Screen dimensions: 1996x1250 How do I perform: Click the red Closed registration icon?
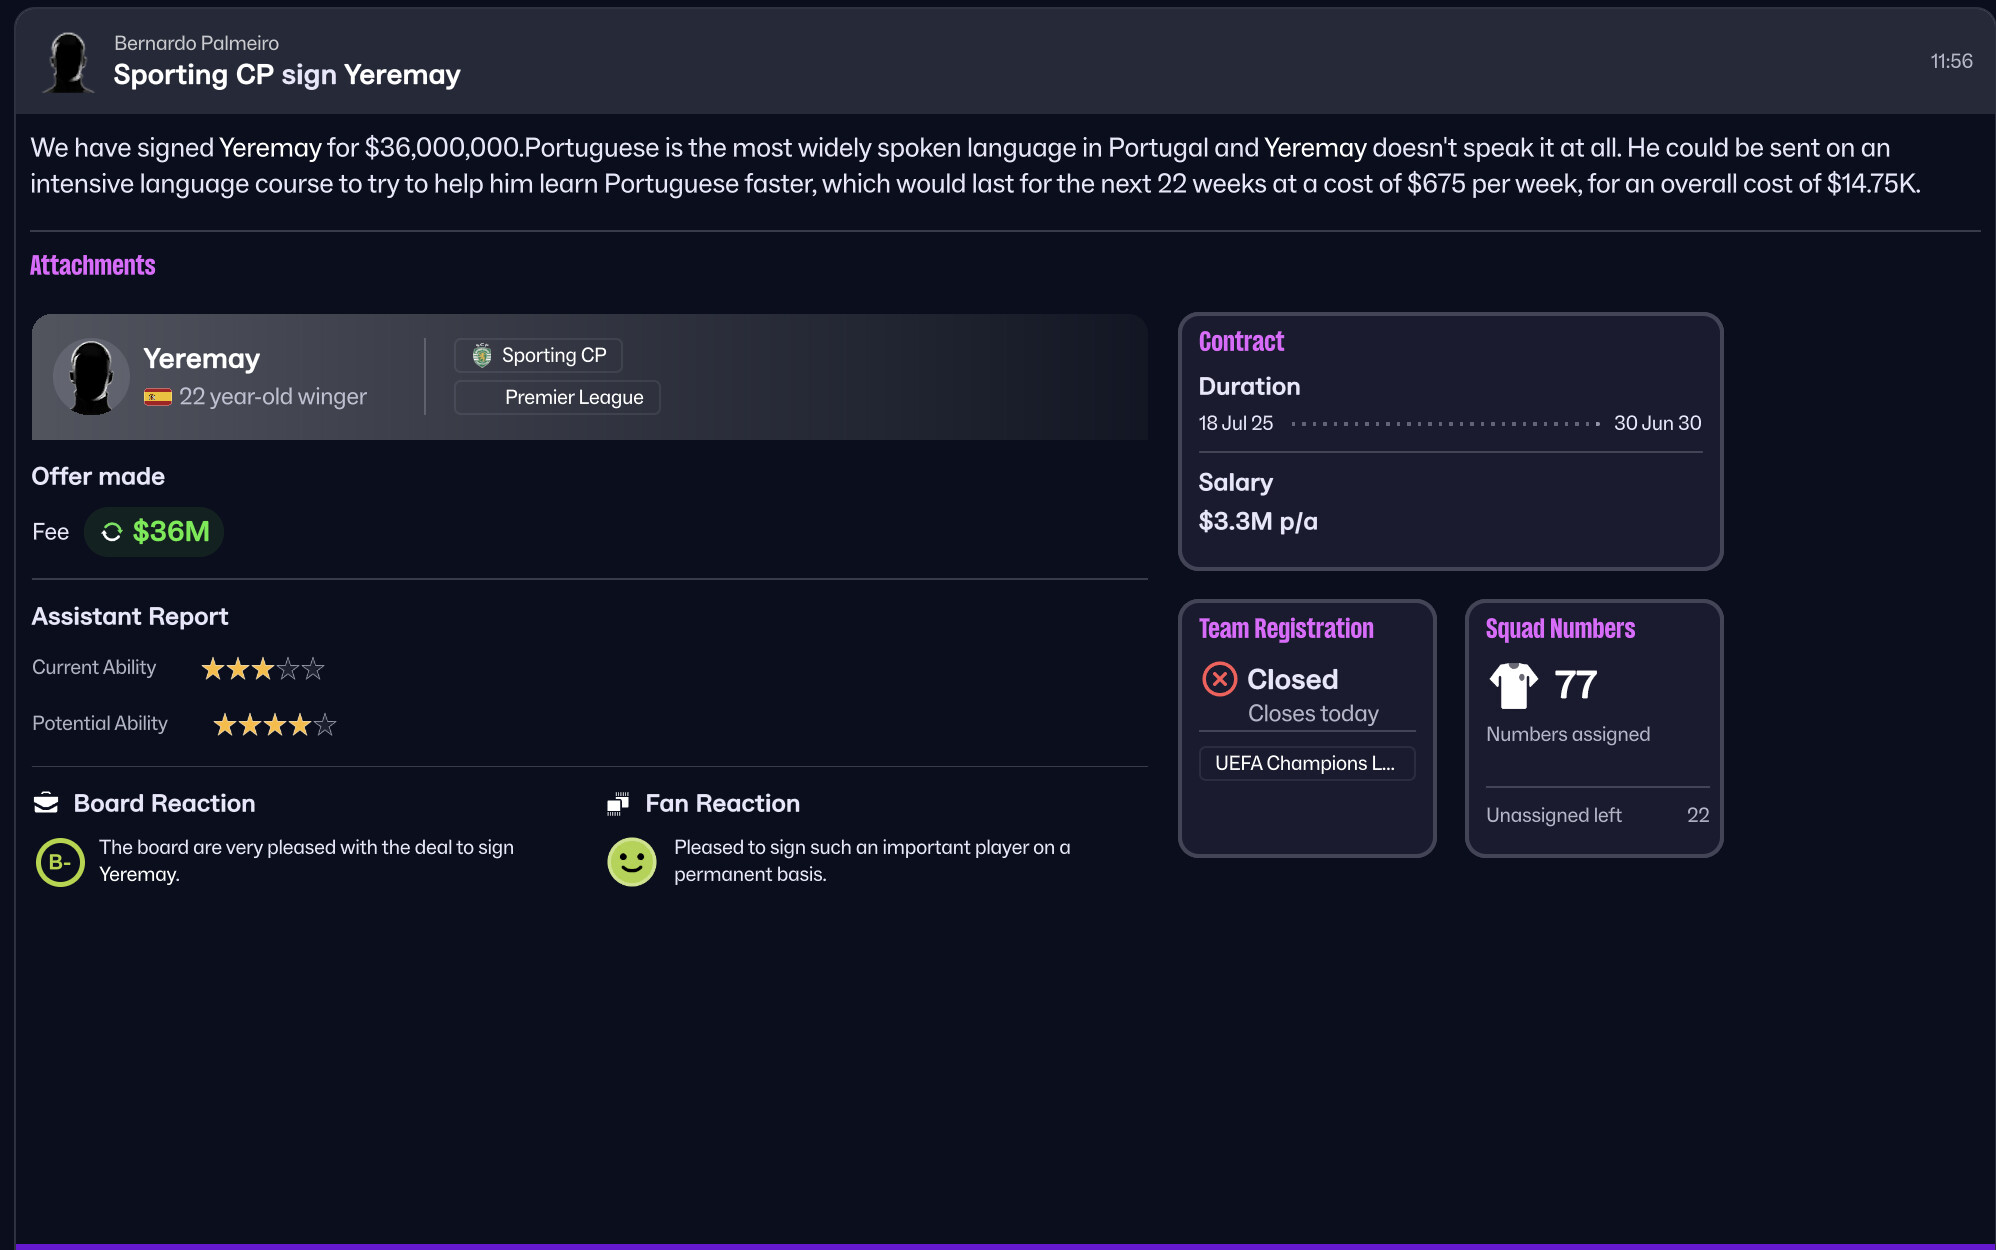pyautogui.click(x=1219, y=679)
